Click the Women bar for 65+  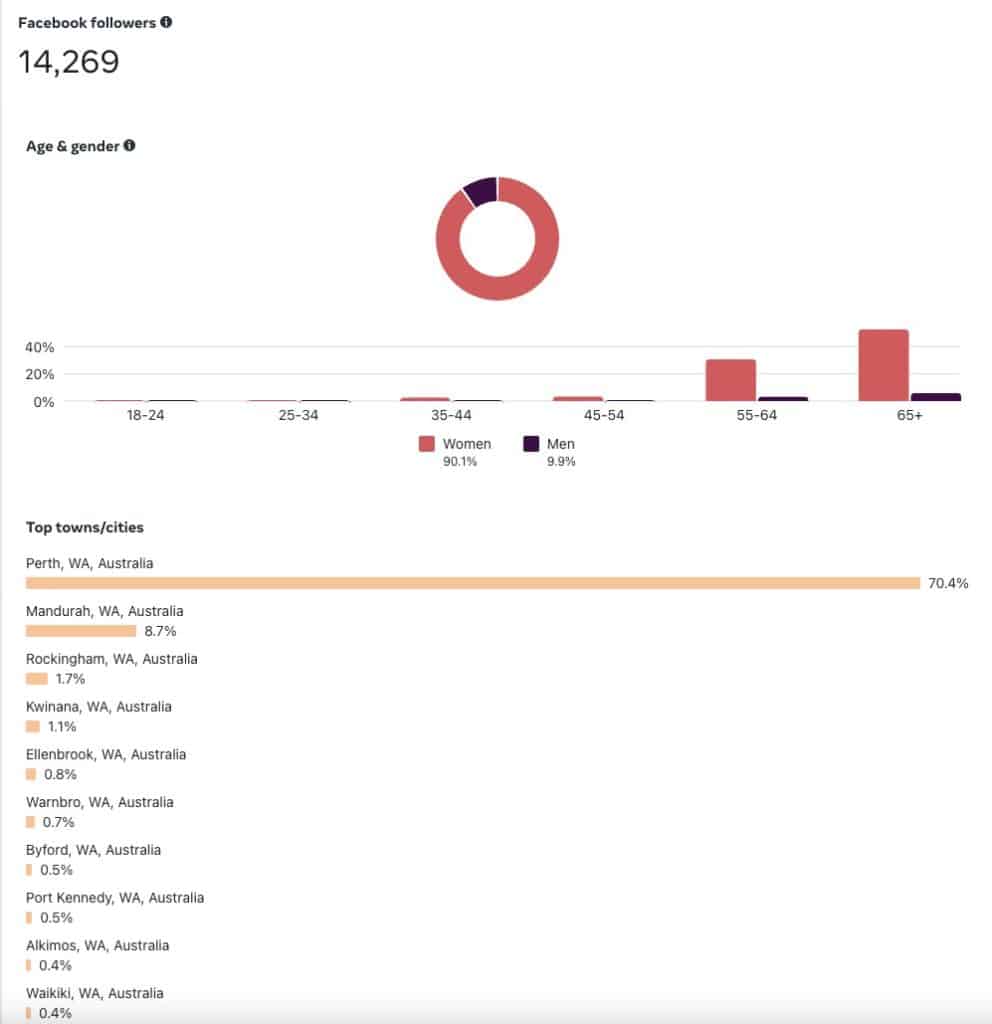883,365
